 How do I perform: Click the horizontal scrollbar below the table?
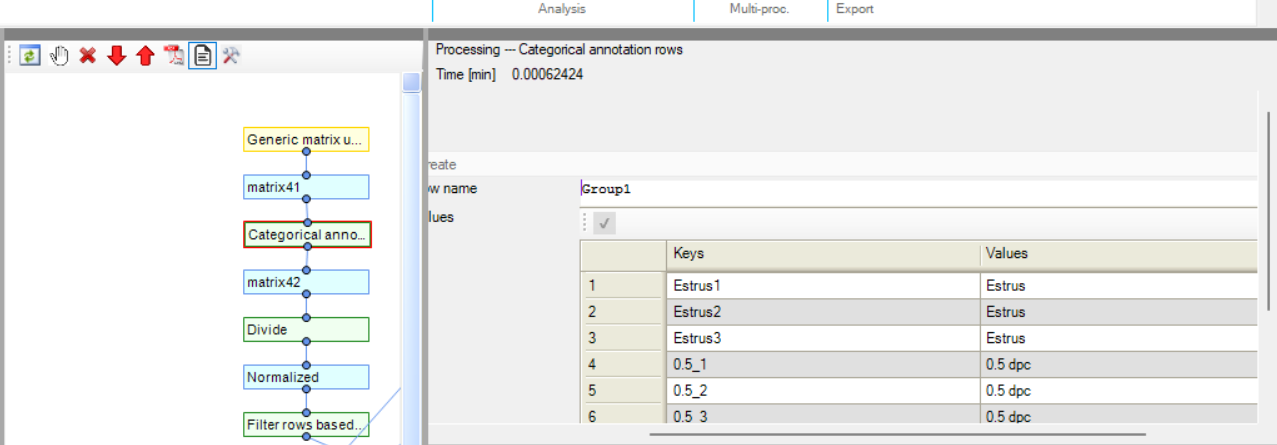(897, 434)
